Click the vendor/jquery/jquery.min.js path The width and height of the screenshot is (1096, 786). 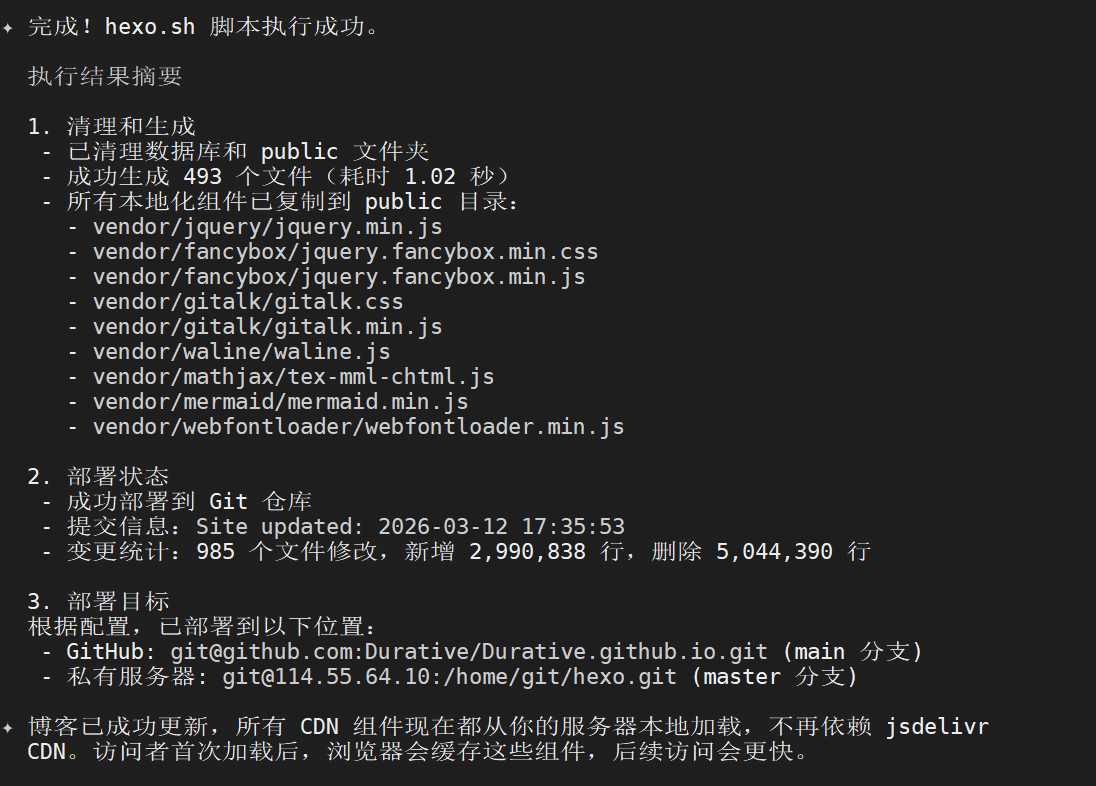(267, 227)
